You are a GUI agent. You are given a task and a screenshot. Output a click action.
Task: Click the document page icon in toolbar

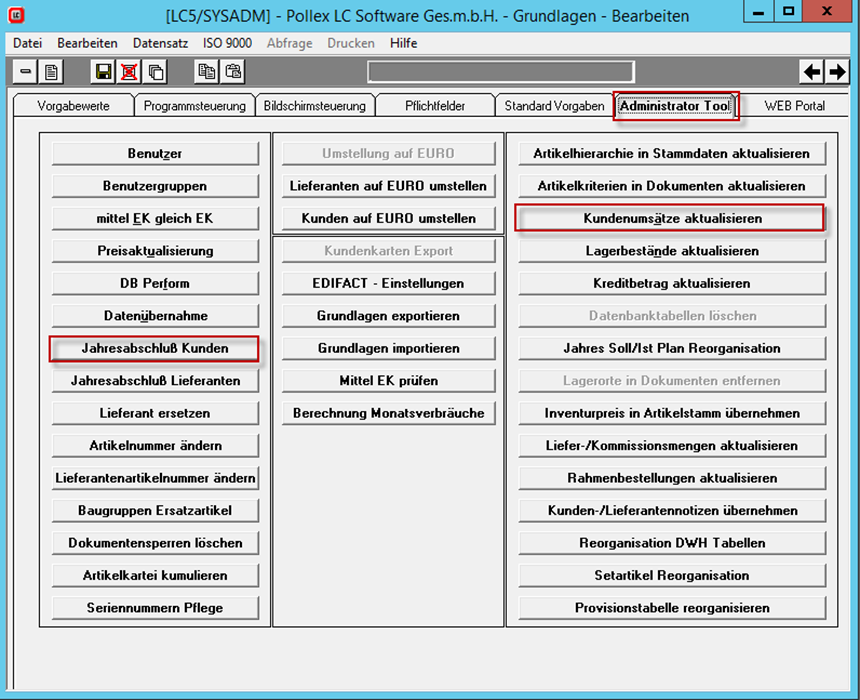click(x=51, y=72)
